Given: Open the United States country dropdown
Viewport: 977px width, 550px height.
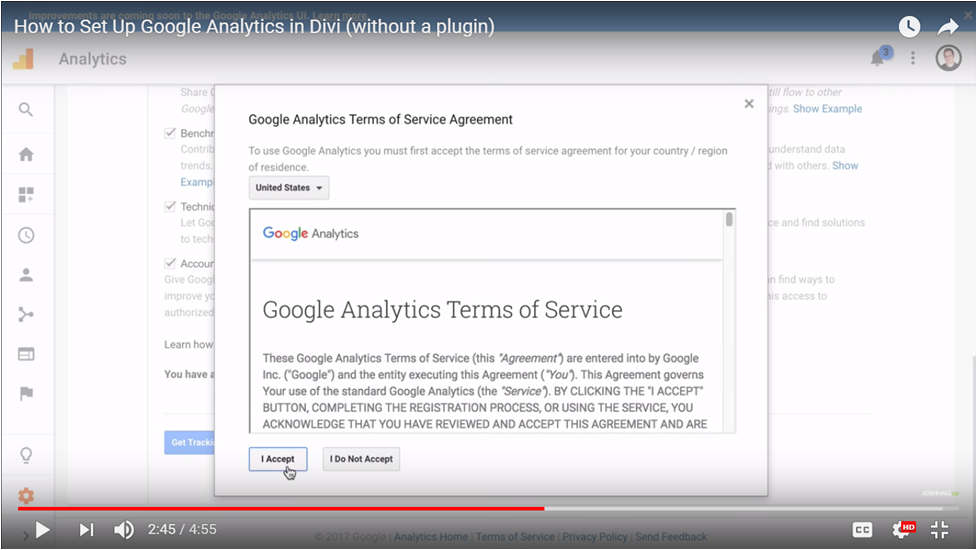Looking at the screenshot, I should [x=289, y=188].
